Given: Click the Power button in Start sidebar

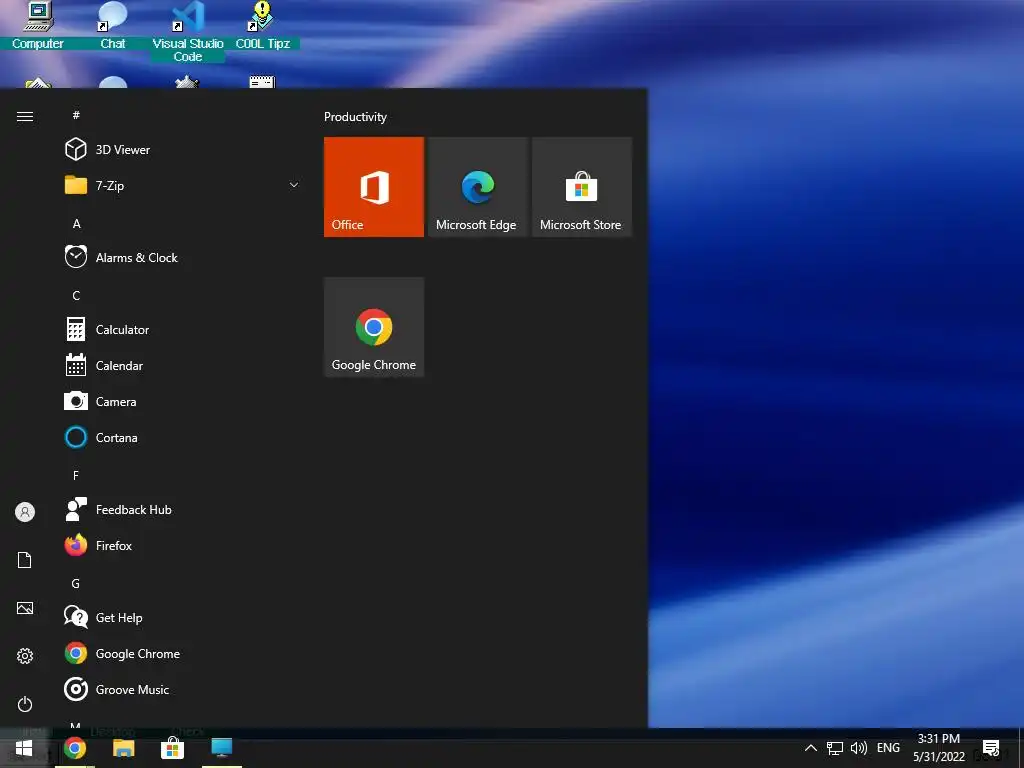Looking at the screenshot, I should point(25,704).
